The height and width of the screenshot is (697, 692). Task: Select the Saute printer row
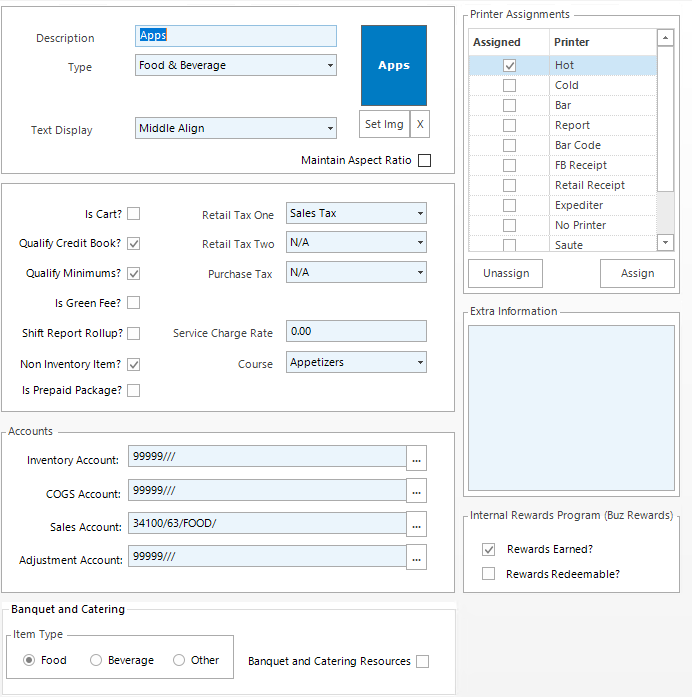[x=563, y=245]
